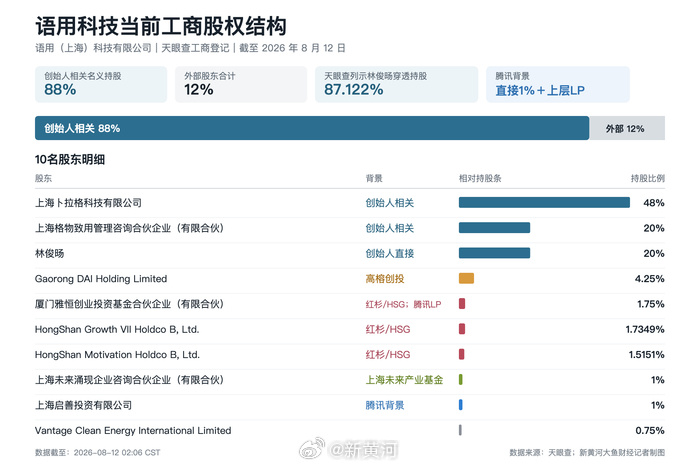
Task: Click the 上海未来产业基金 background label
Action: (404, 380)
